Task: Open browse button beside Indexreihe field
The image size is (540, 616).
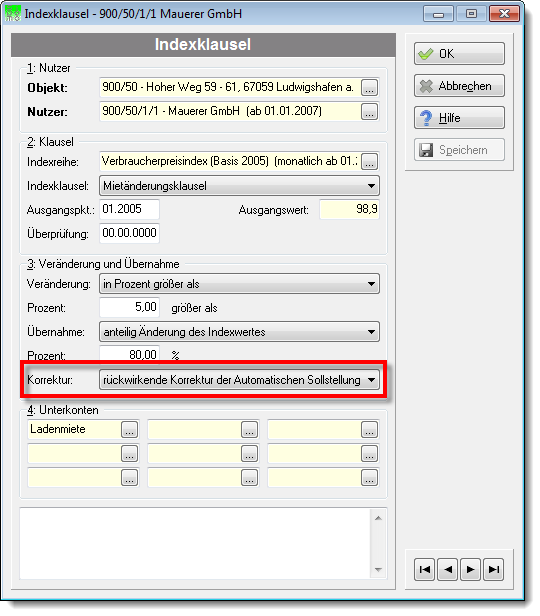Action: pos(369,161)
